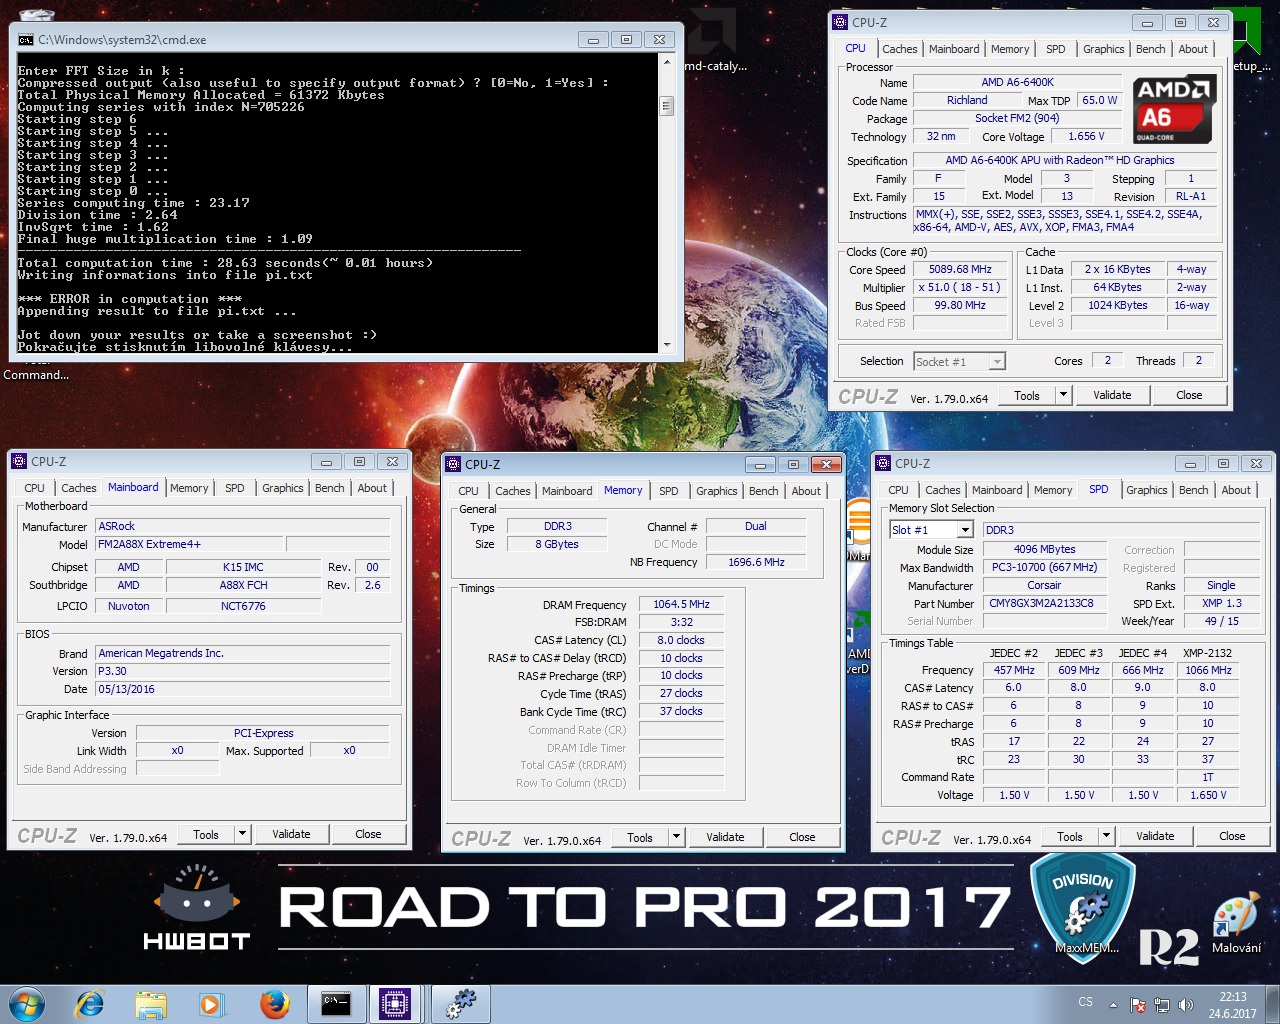Image resolution: width=1280 pixels, height=1024 pixels.
Task: Click the CPU-Z Memory window title icon
Action: [x=453, y=464]
